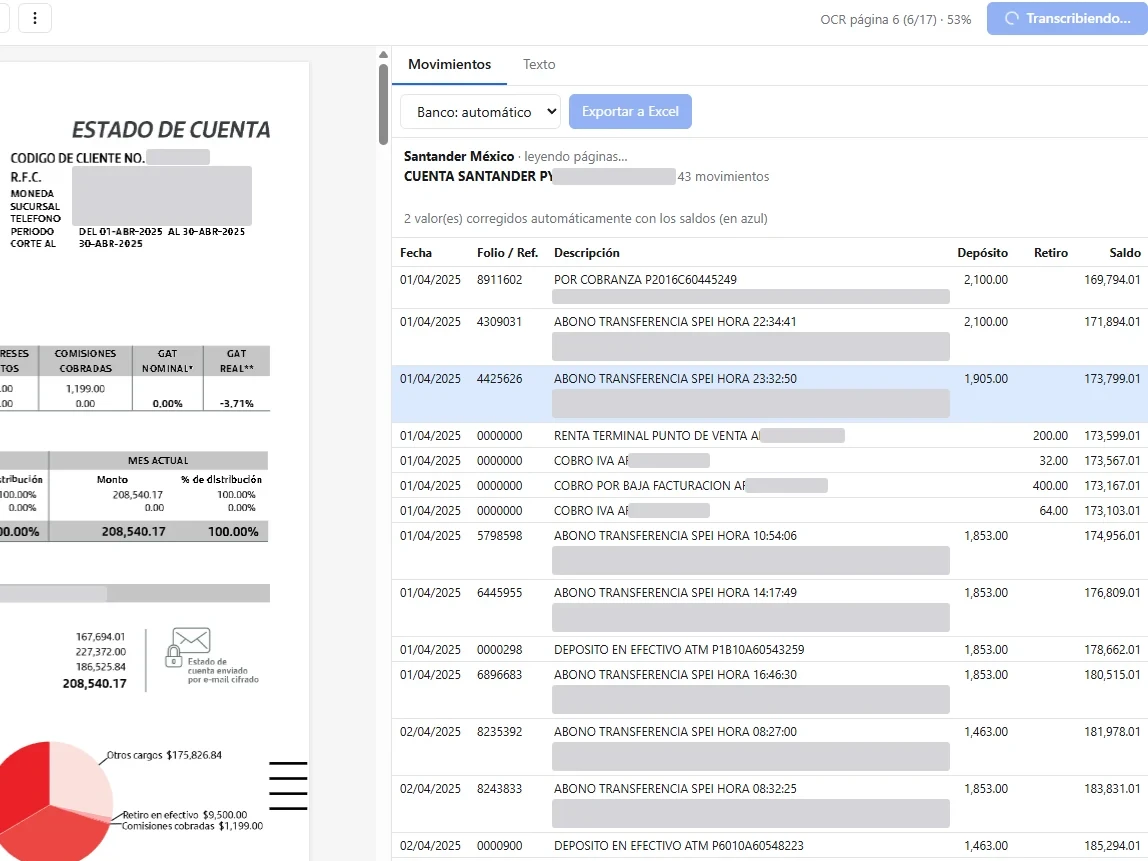Select the SPEI HORA 08:32:25 row
The image size is (1148, 861).
click(769, 805)
